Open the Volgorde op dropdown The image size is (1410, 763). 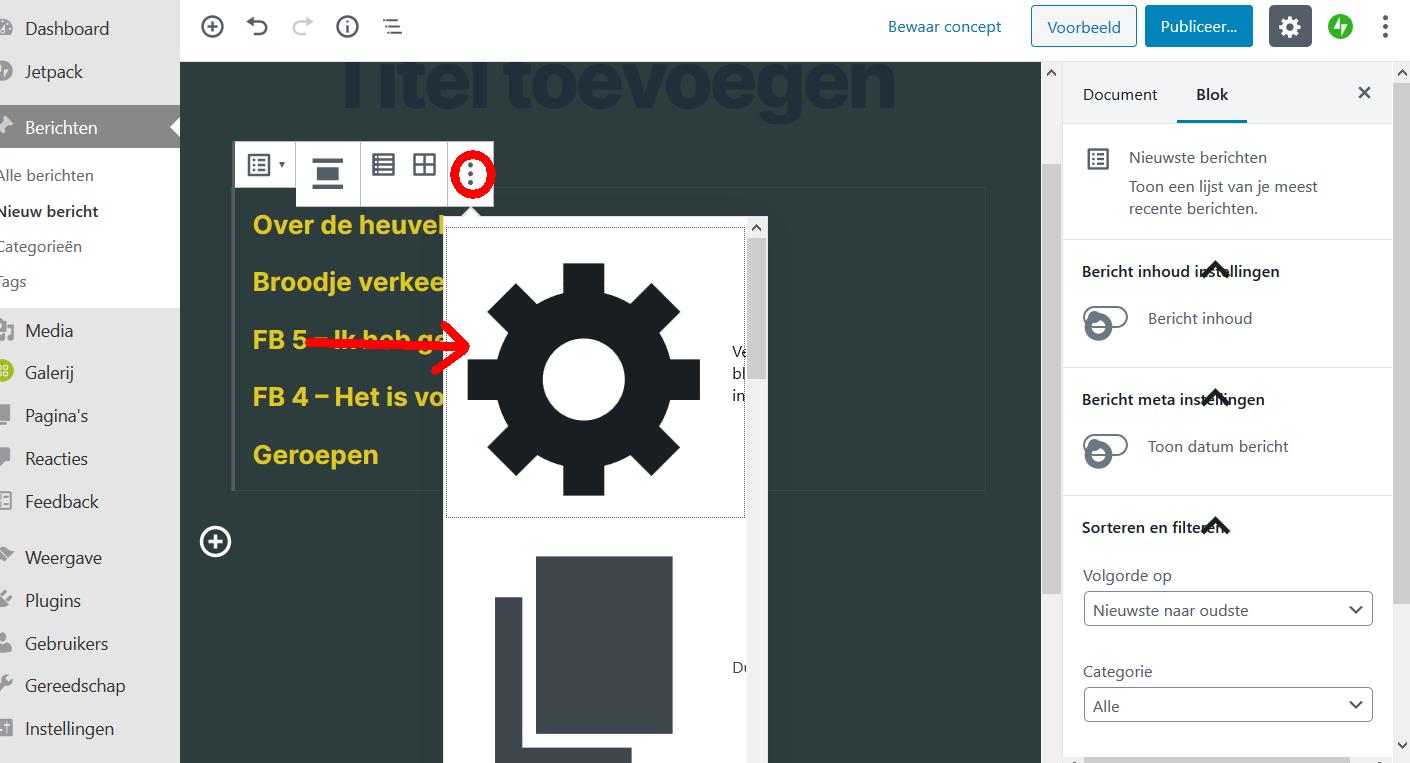click(1228, 609)
